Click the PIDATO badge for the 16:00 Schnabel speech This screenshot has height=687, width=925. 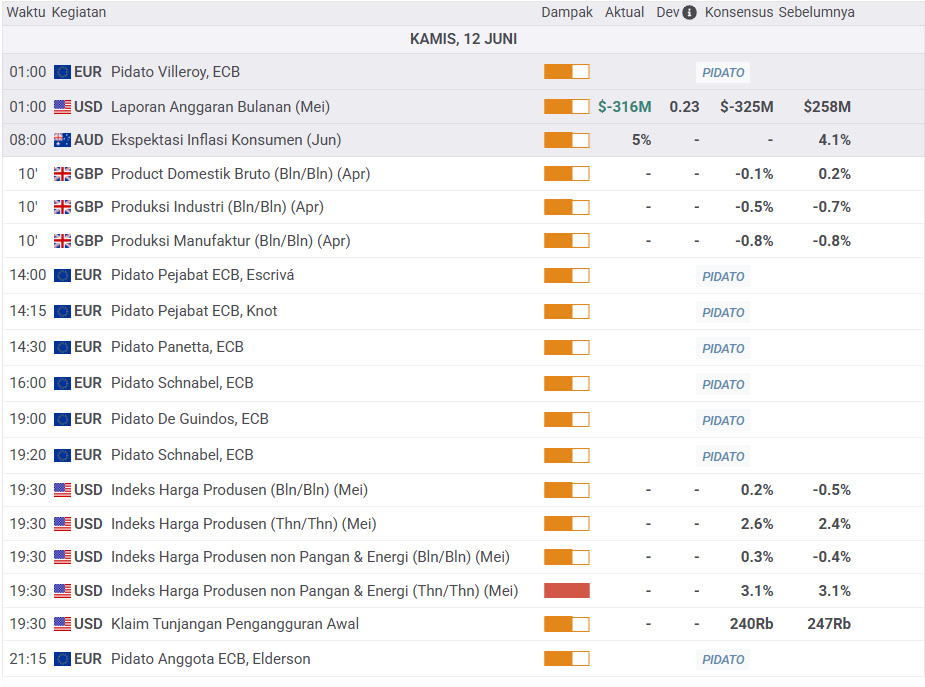click(723, 385)
